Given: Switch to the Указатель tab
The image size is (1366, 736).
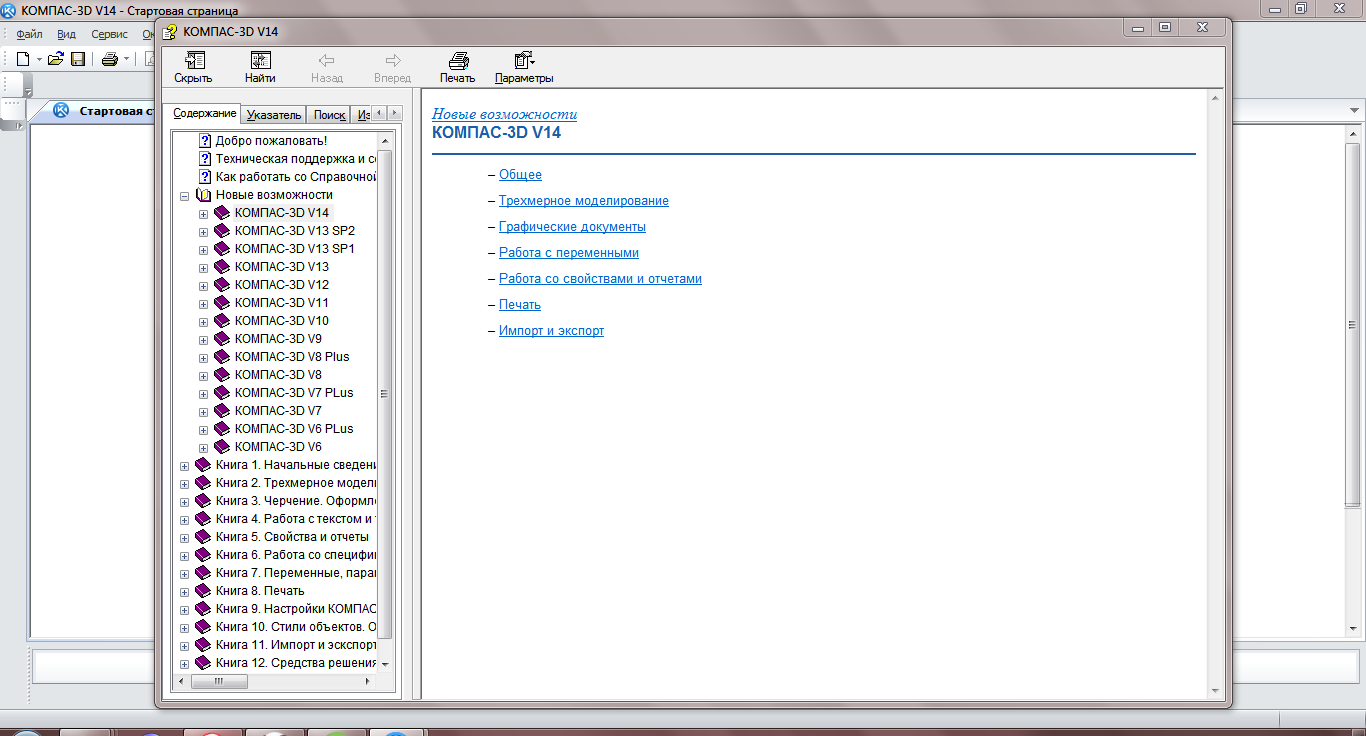Looking at the screenshot, I should 273,115.
